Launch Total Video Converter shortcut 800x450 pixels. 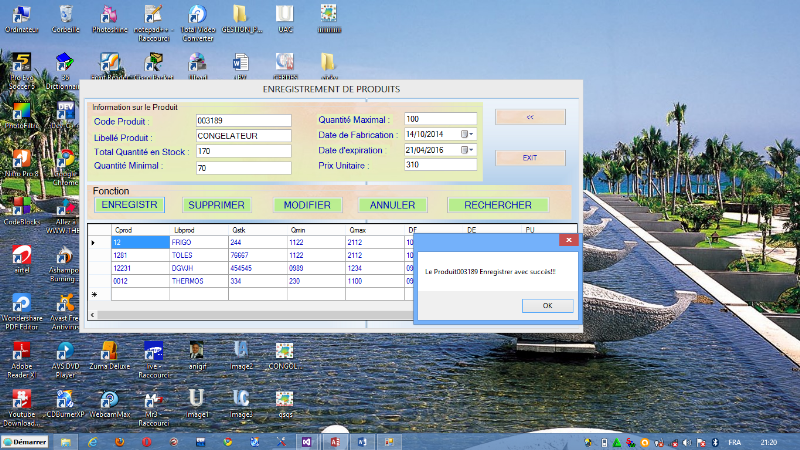(x=198, y=16)
